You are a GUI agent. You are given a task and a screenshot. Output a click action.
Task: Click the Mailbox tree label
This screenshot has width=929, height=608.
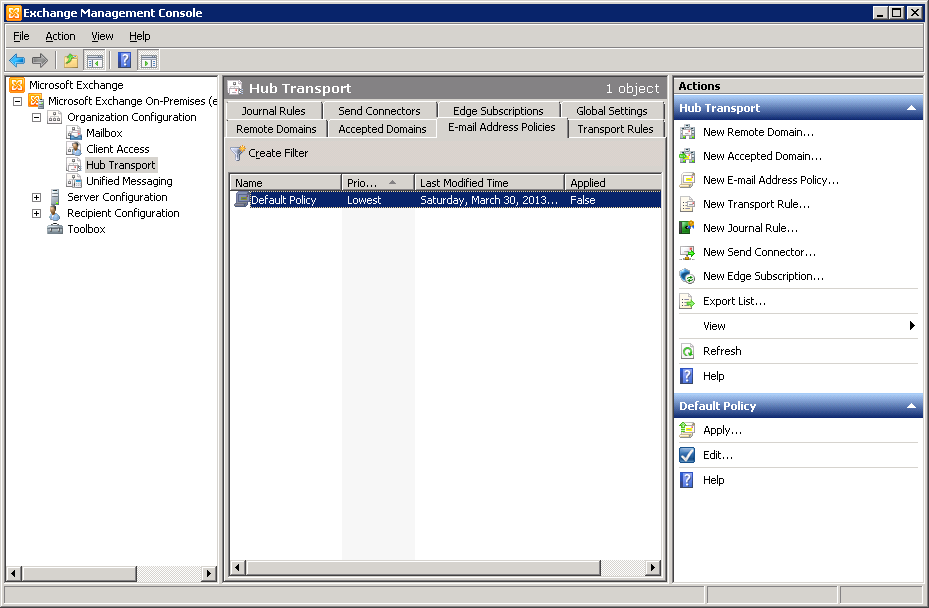(x=104, y=133)
